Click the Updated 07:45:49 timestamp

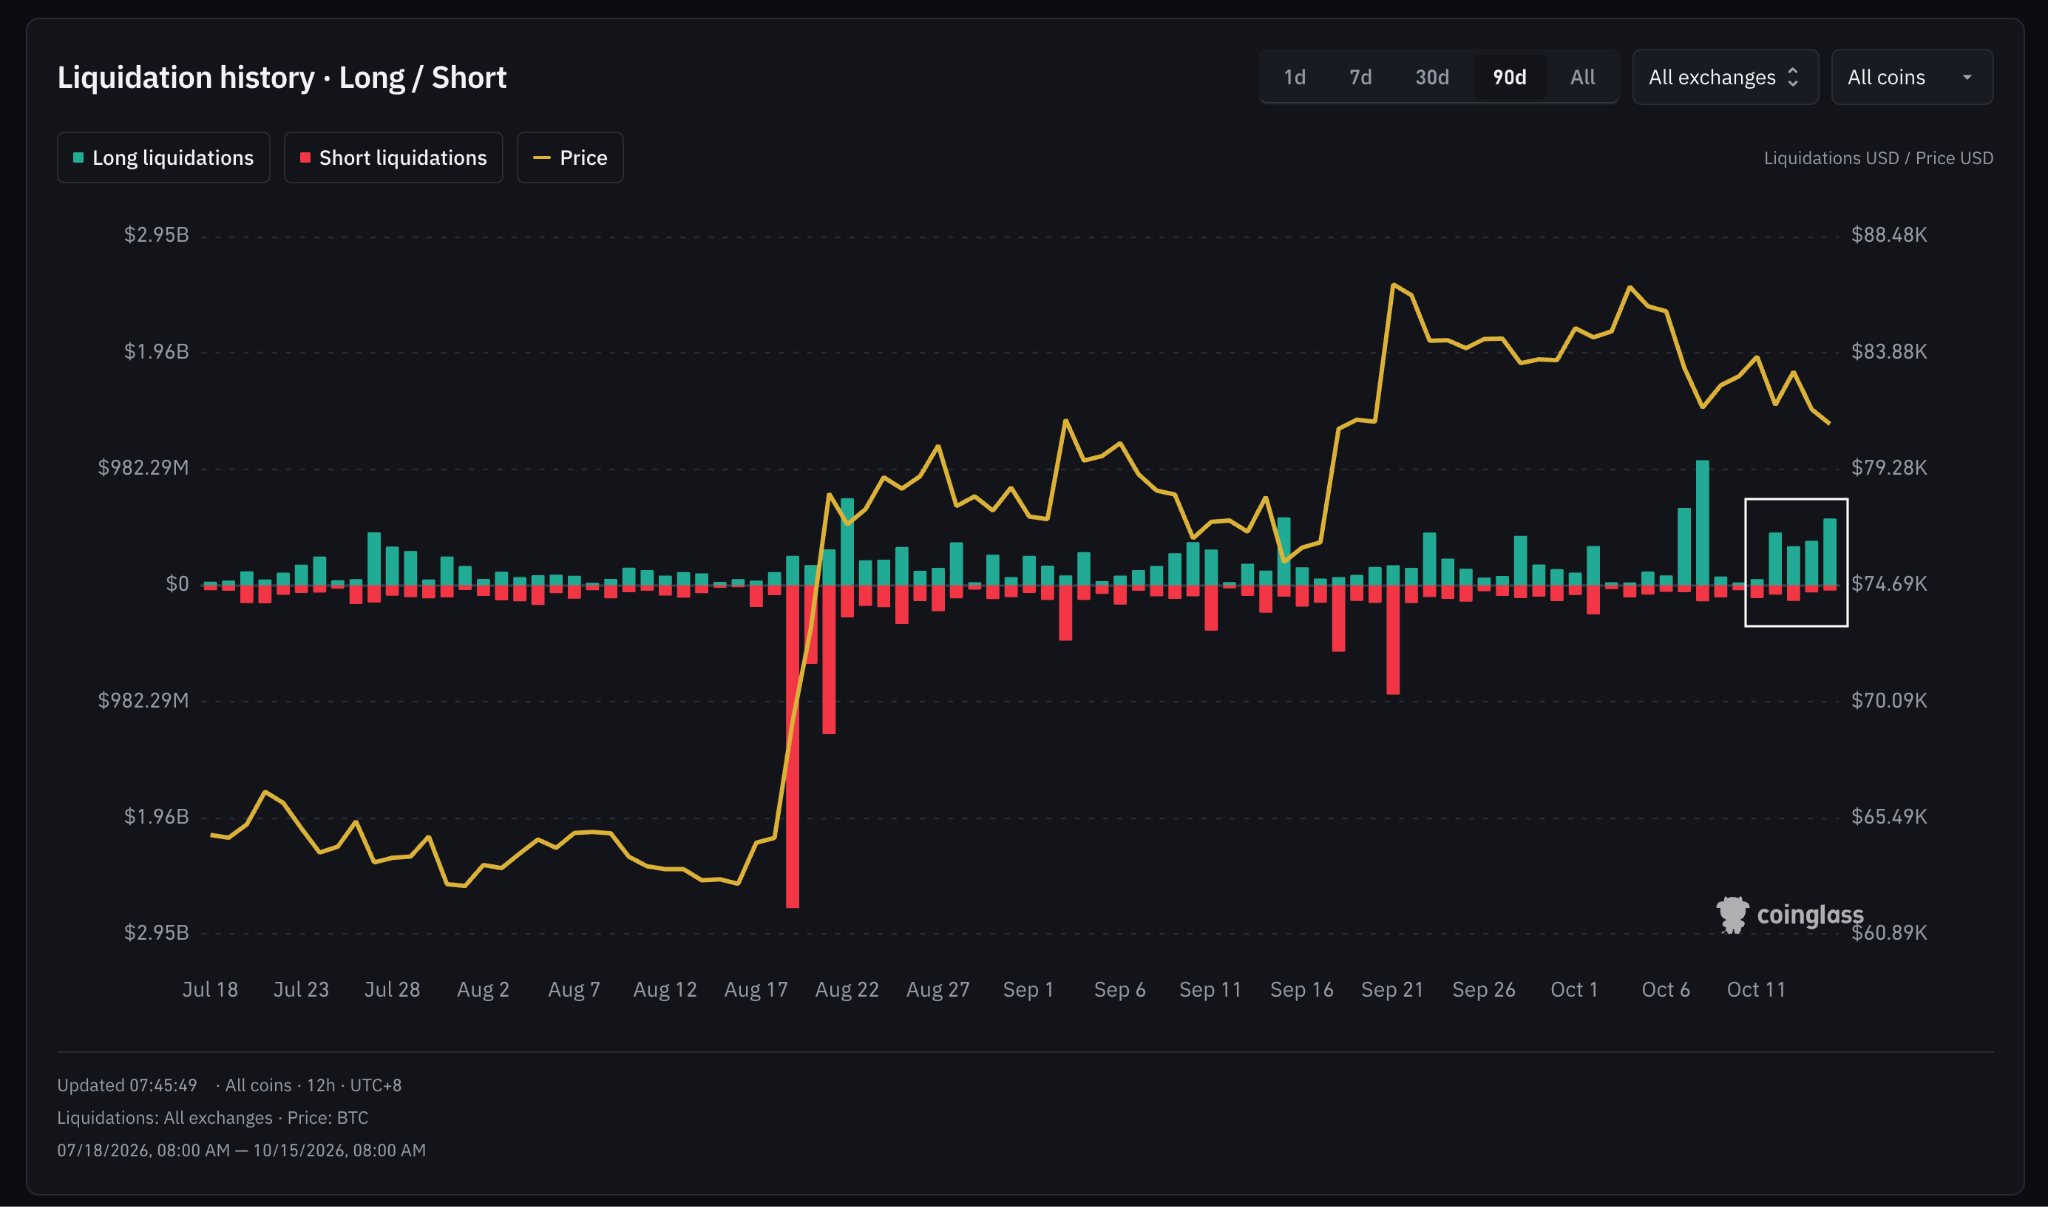pyautogui.click(x=127, y=1085)
